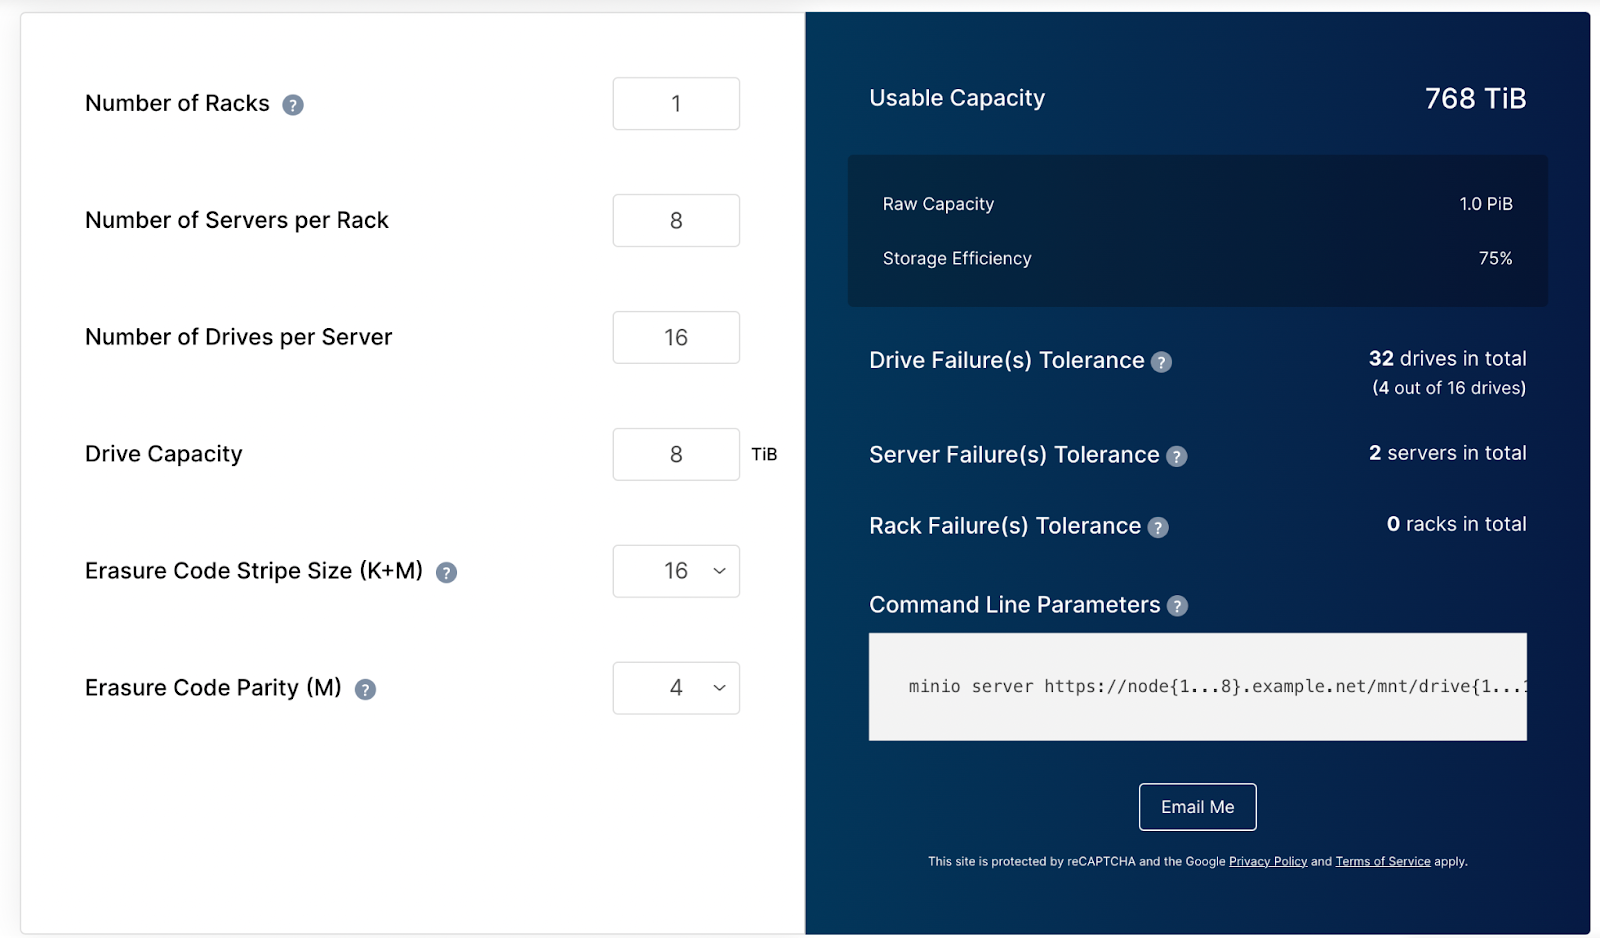Click help icon beside Command Line Parameters
The image size is (1600, 938).
(x=1178, y=606)
